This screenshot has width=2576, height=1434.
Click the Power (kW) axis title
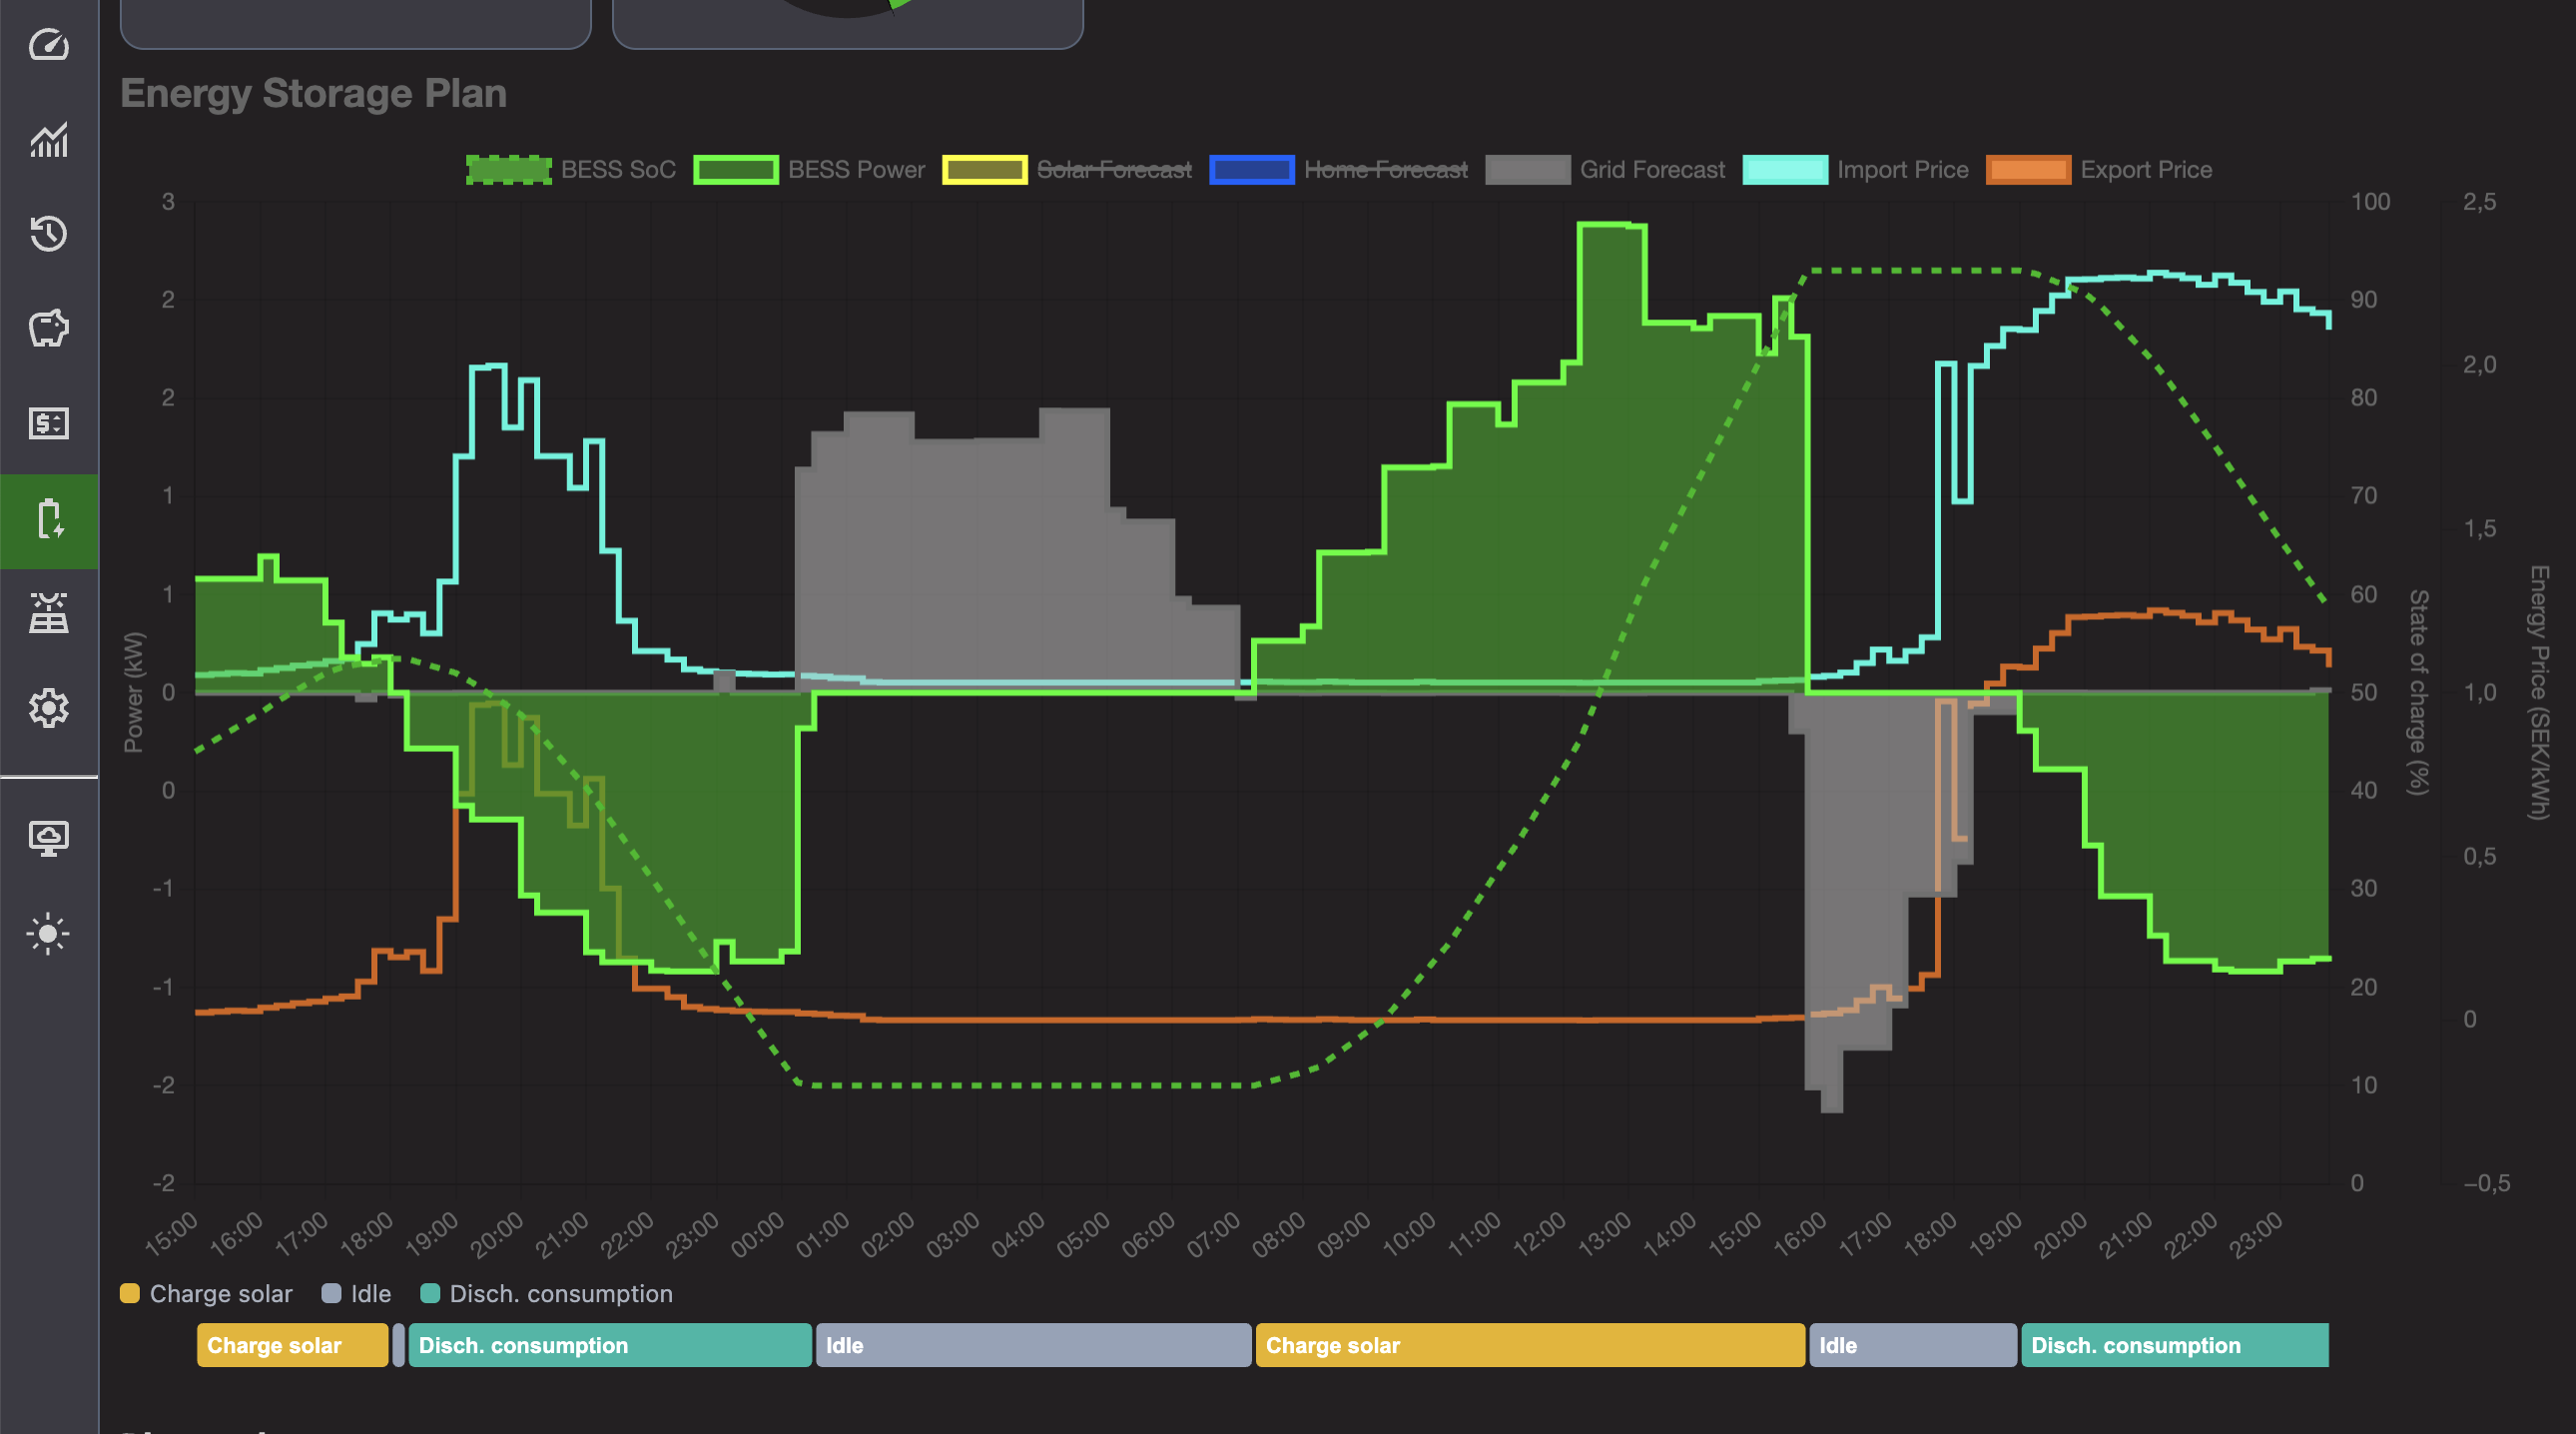click(133, 692)
